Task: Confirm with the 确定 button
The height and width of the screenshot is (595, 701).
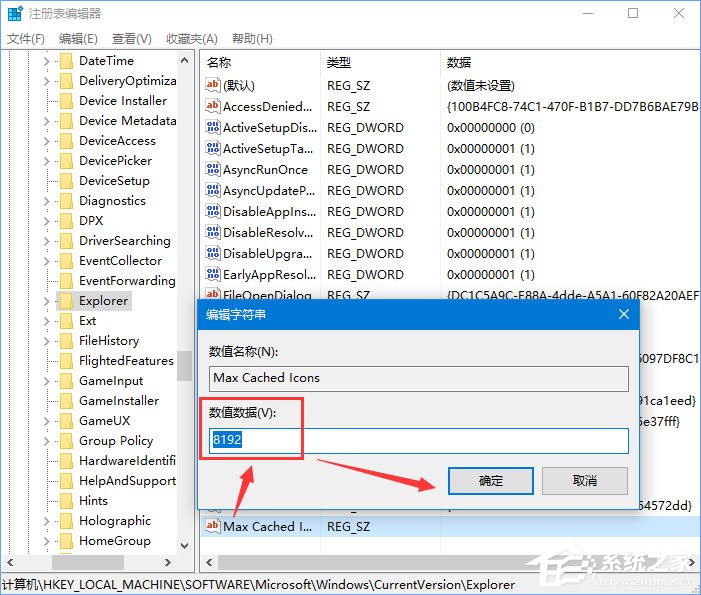Action: [490, 481]
